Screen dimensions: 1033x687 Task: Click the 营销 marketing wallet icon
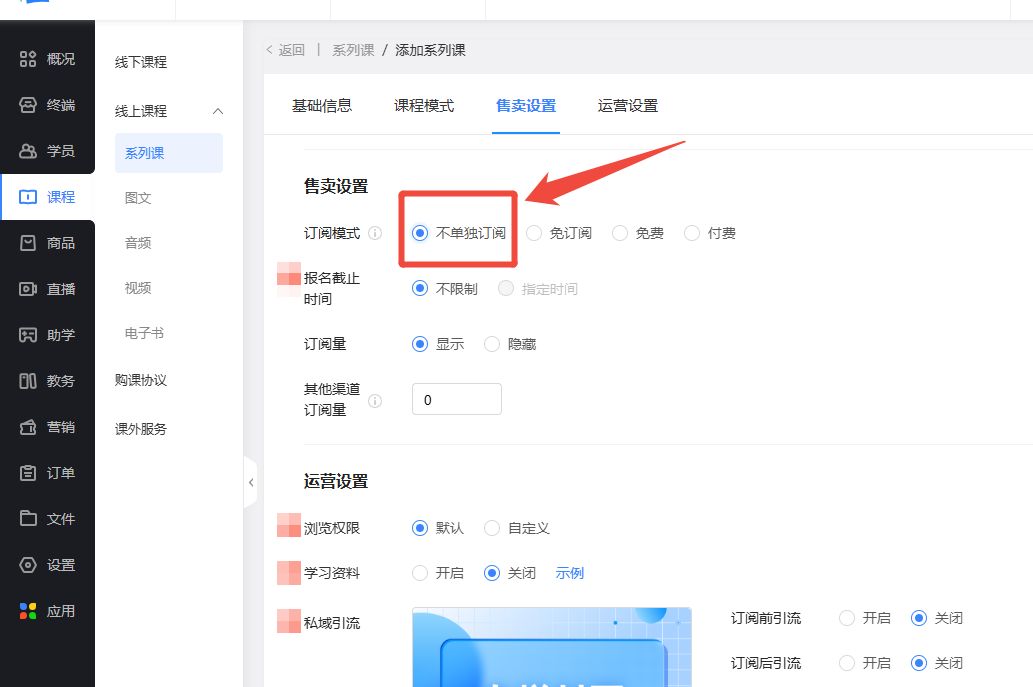(x=28, y=427)
